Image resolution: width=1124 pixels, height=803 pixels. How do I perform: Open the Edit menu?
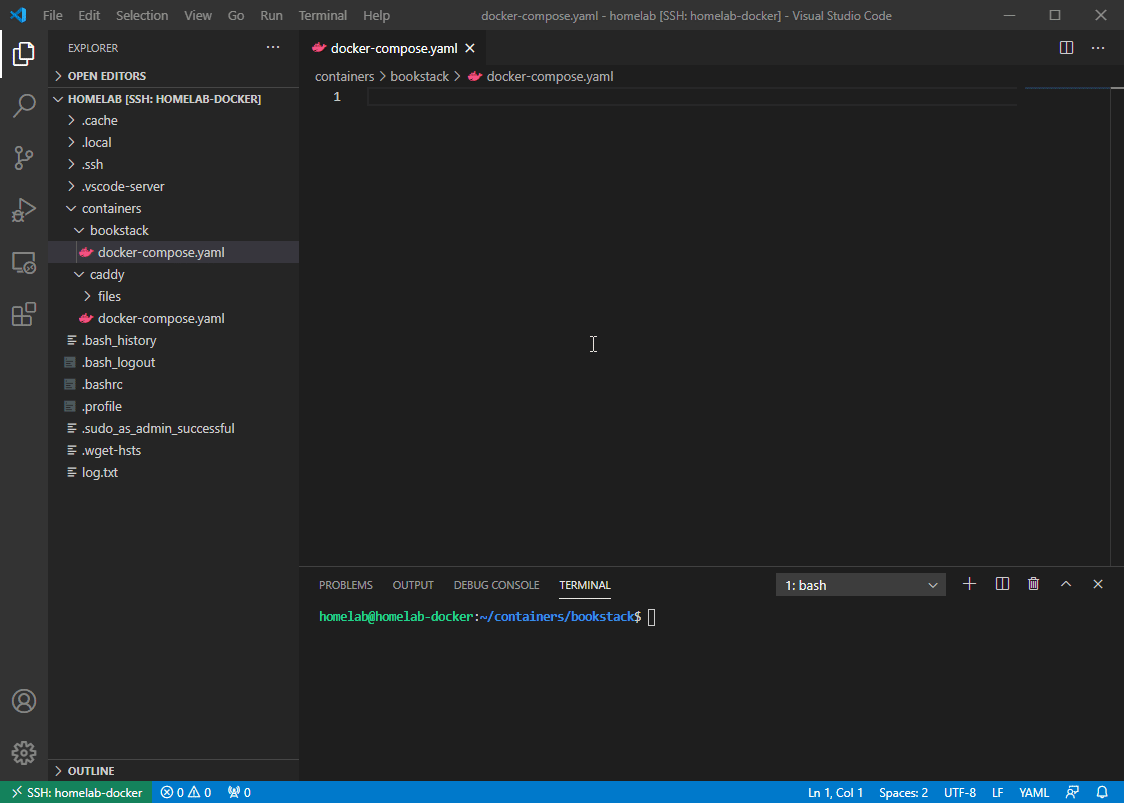click(89, 15)
